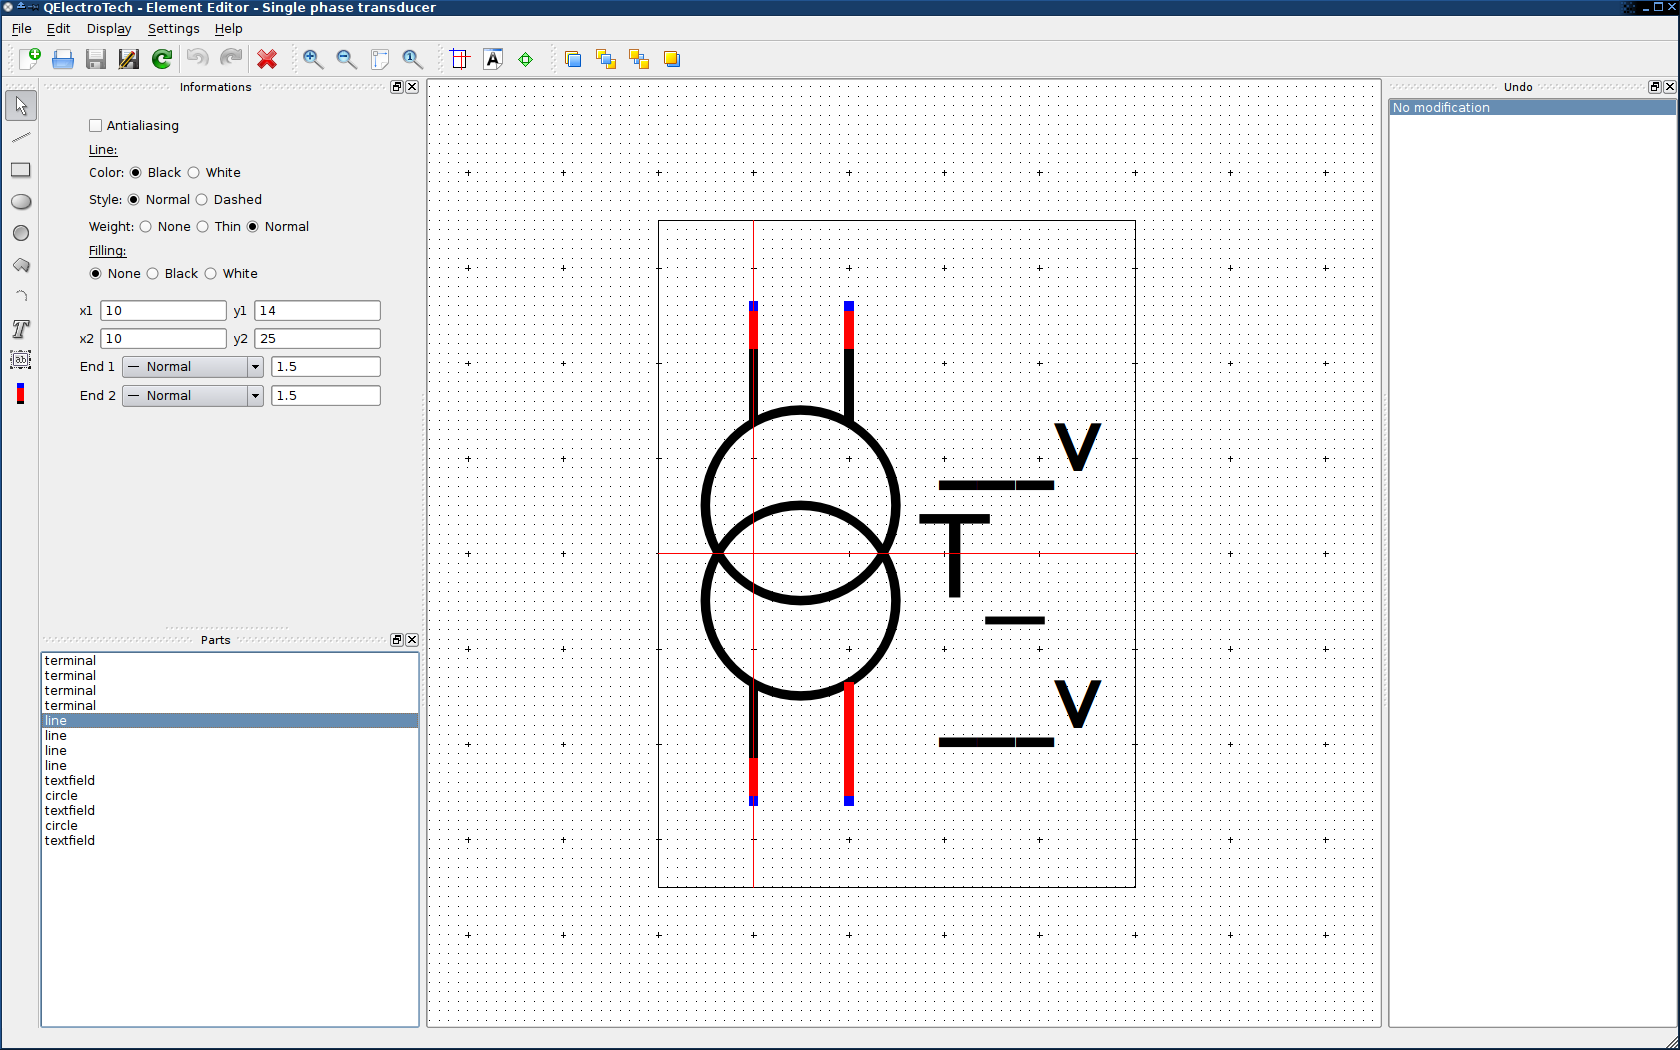This screenshot has height=1050, width=1680.
Task: Select the Rectangle drawing tool
Action: point(20,170)
